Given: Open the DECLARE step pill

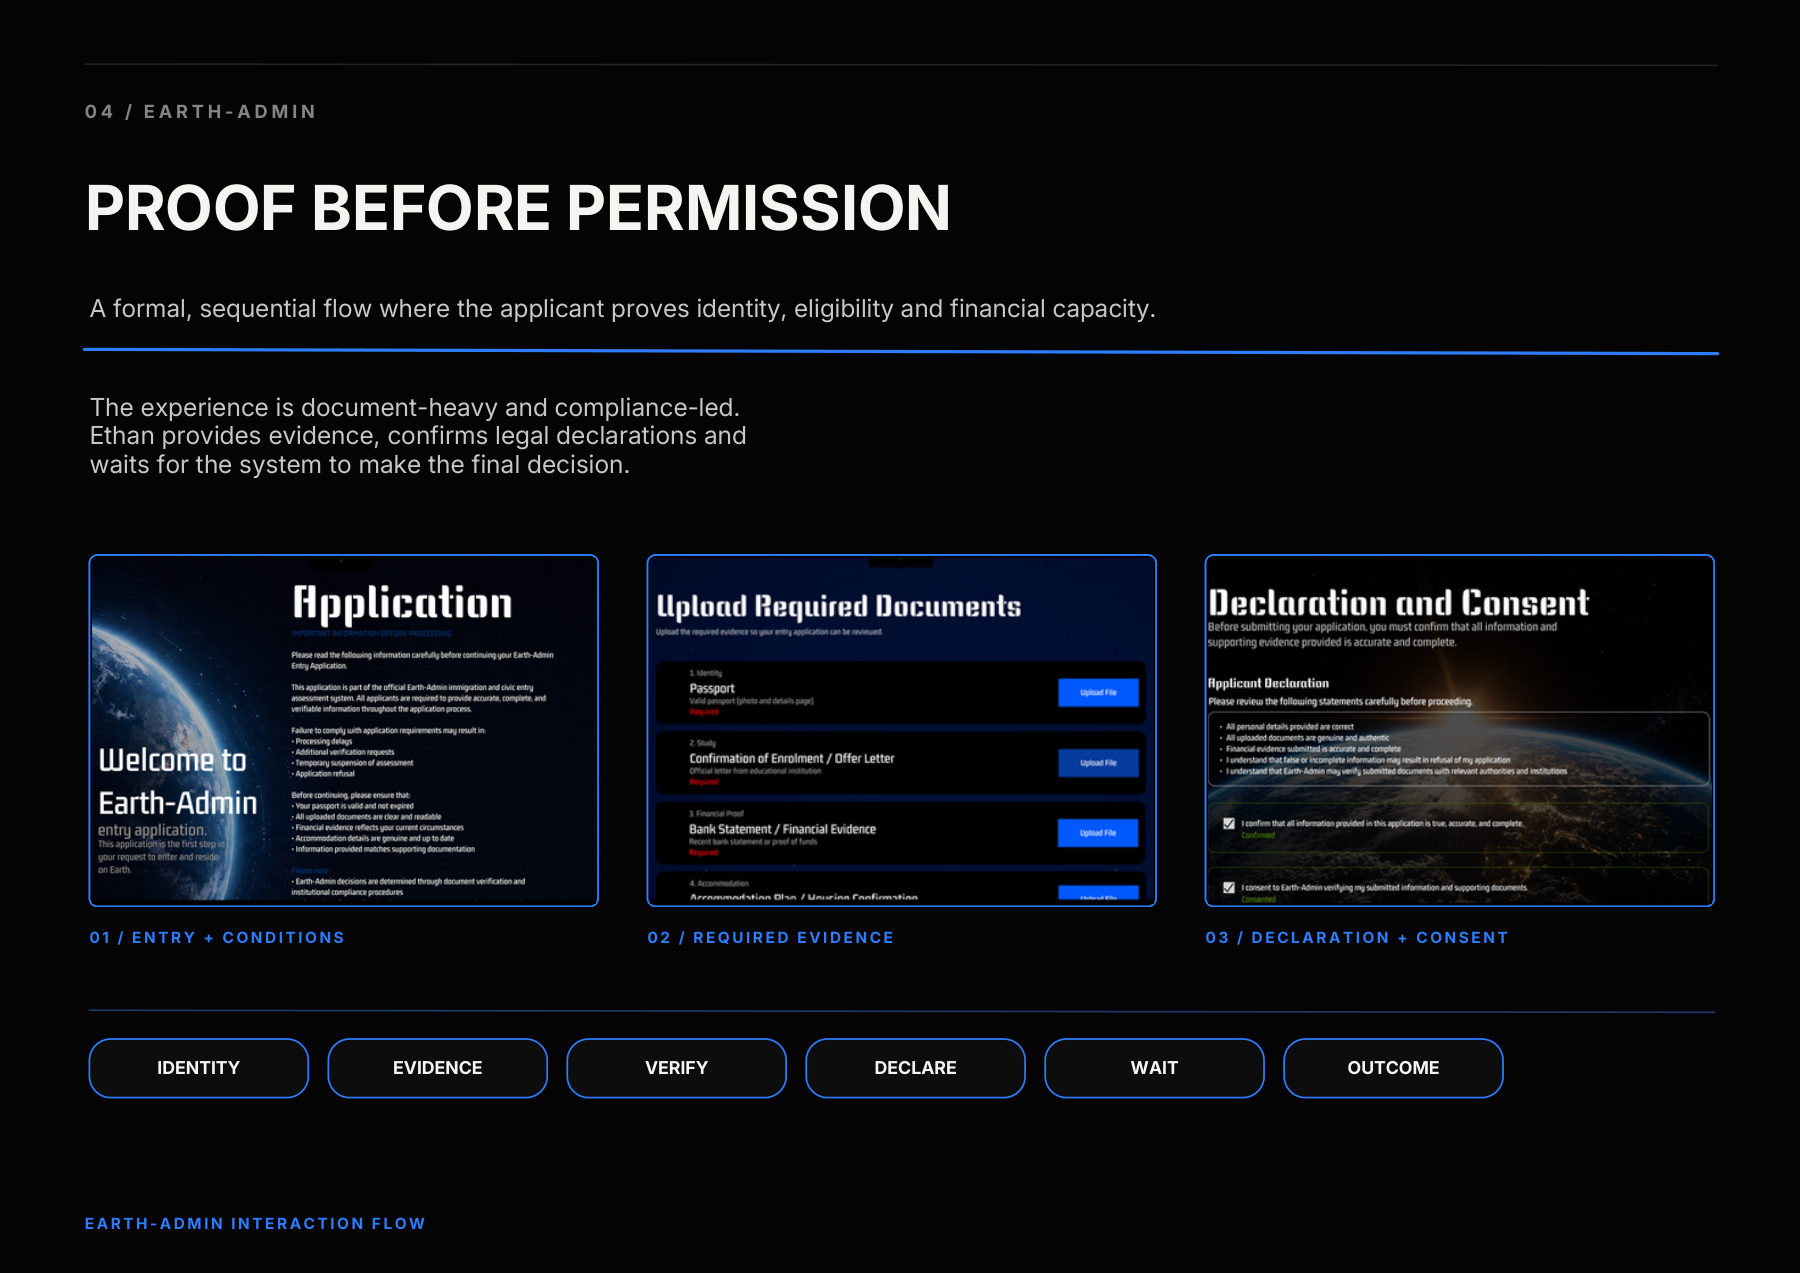Looking at the screenshot, I should click(915, 1068).
